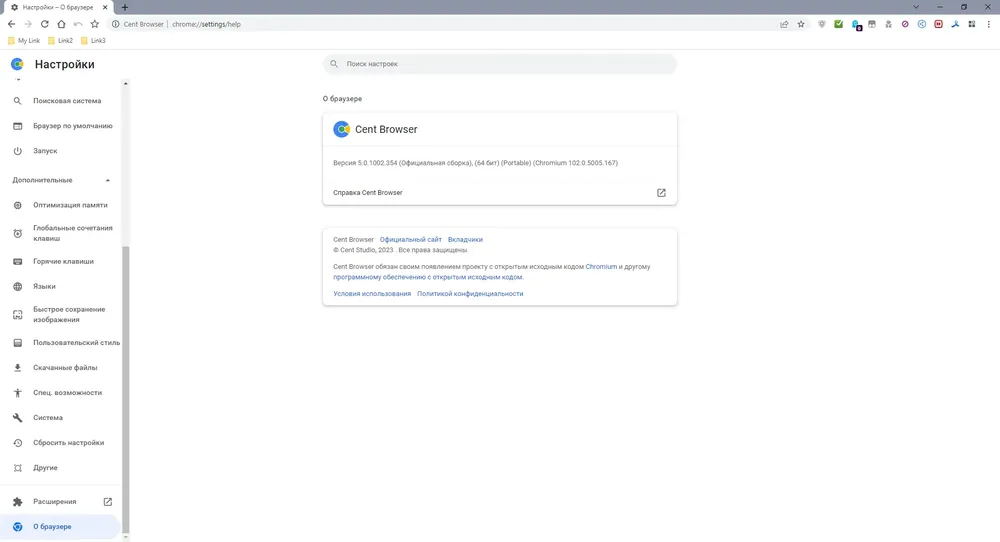
Task: Open the Система settings section
Action: [x=61, y=418]
